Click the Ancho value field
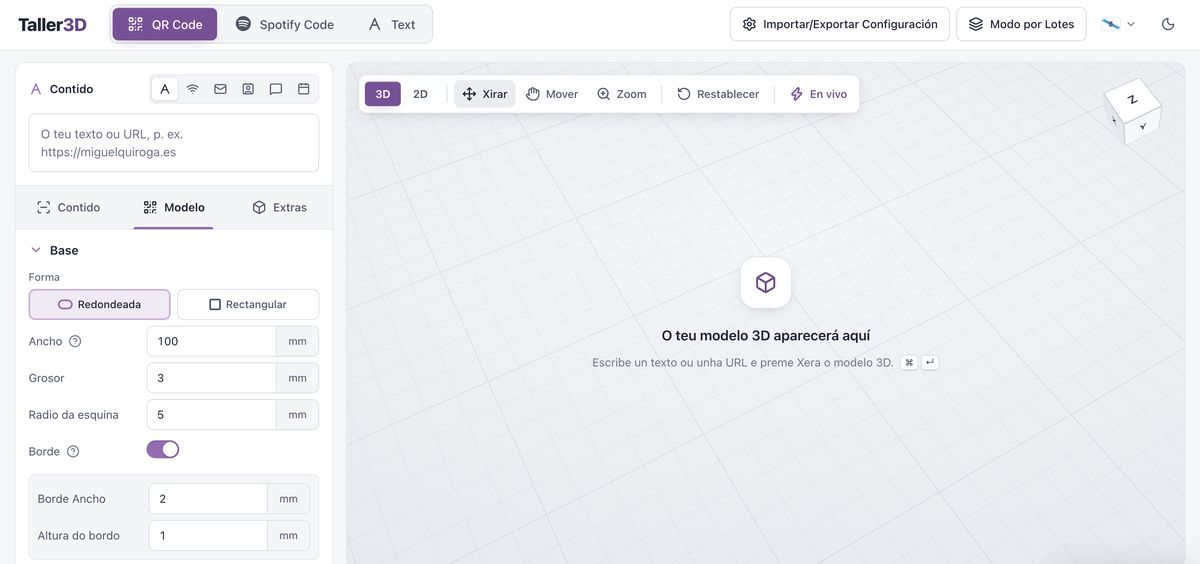 point(212,341)
